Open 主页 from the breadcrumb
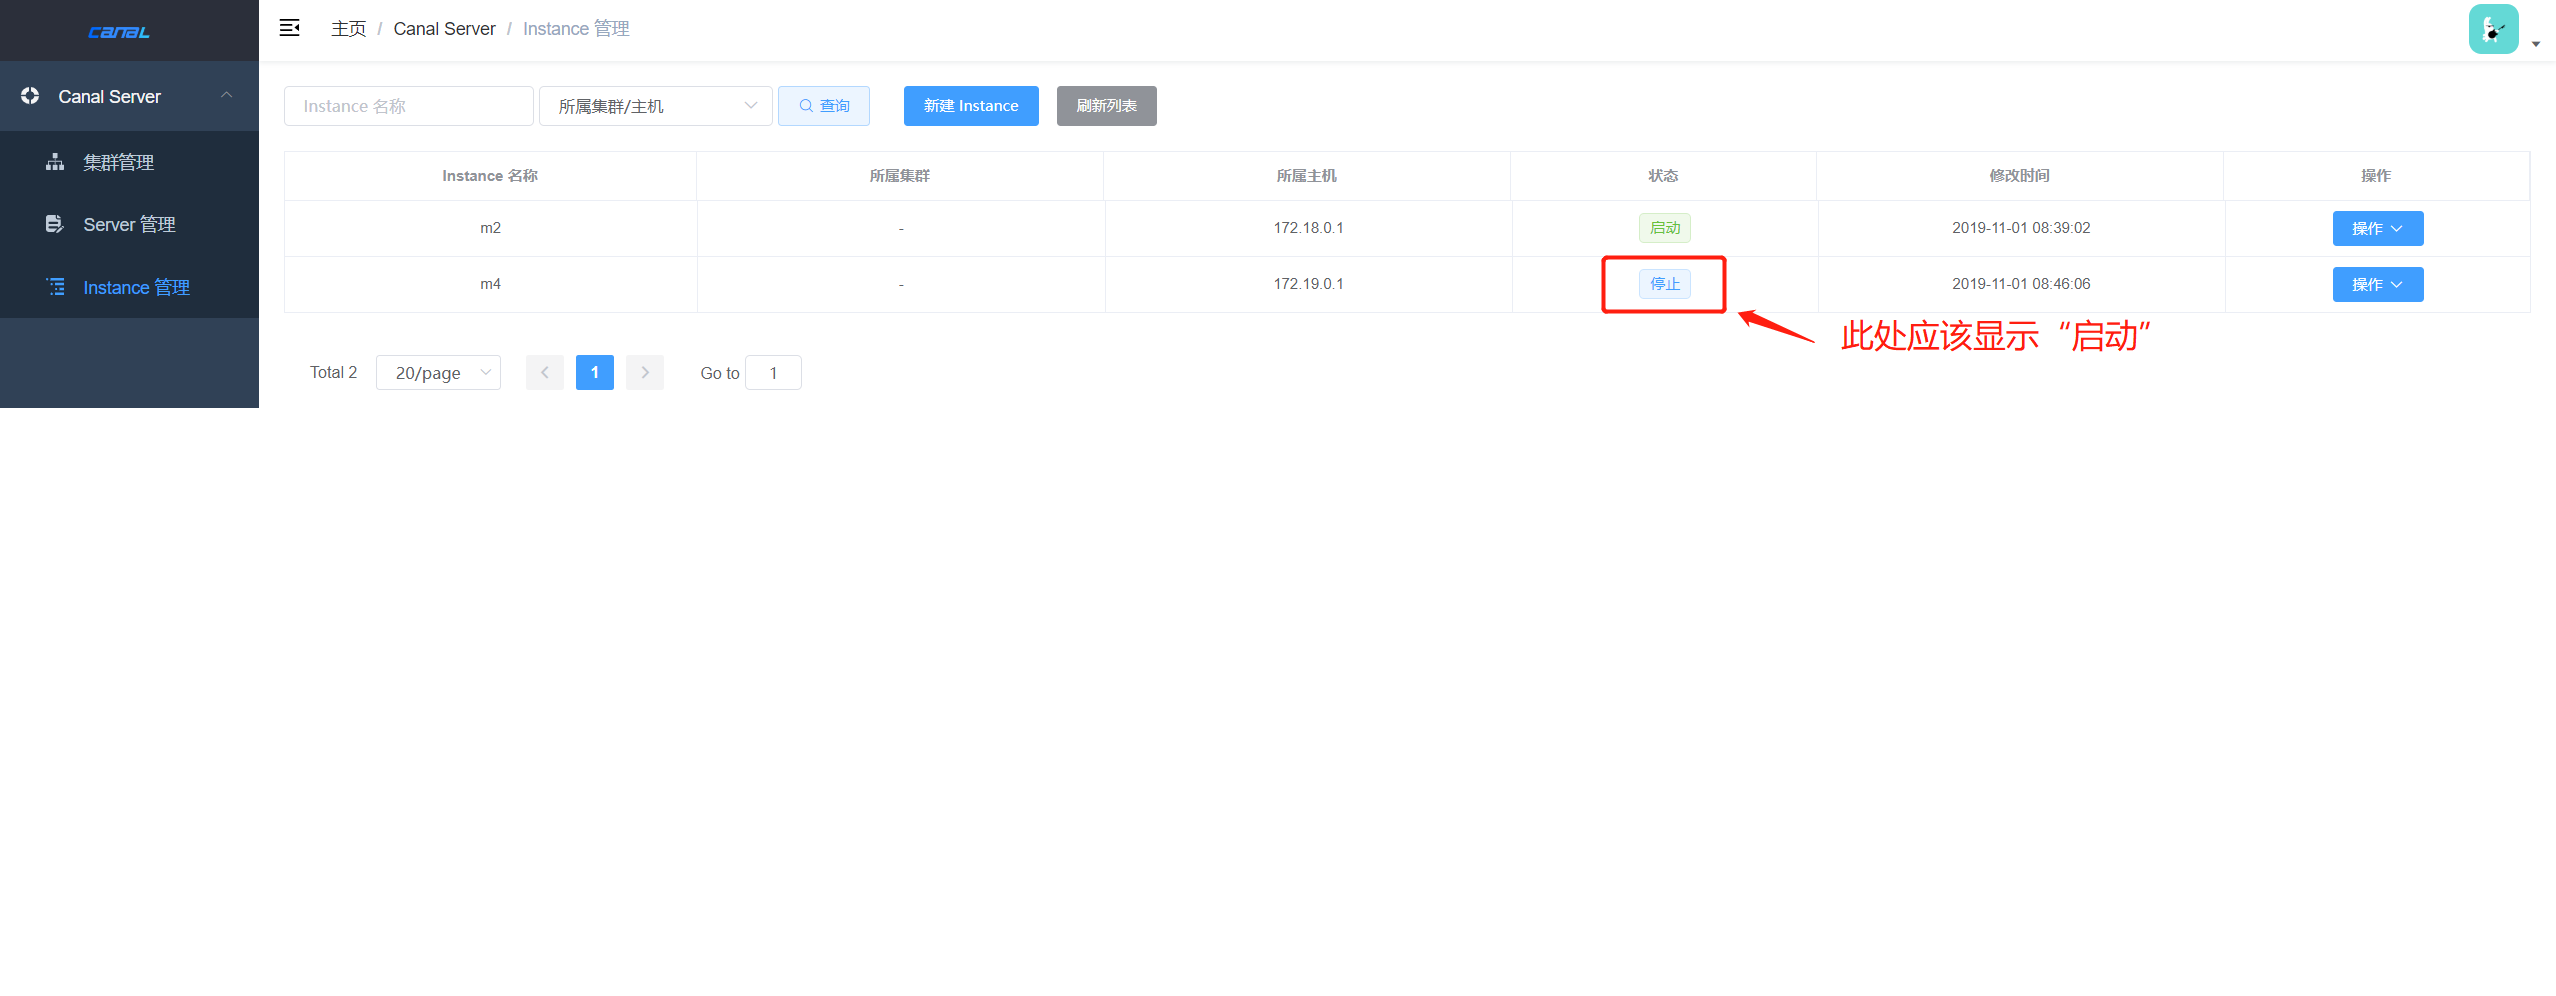The image size is (2556, 996). click(x=348, y=28)
